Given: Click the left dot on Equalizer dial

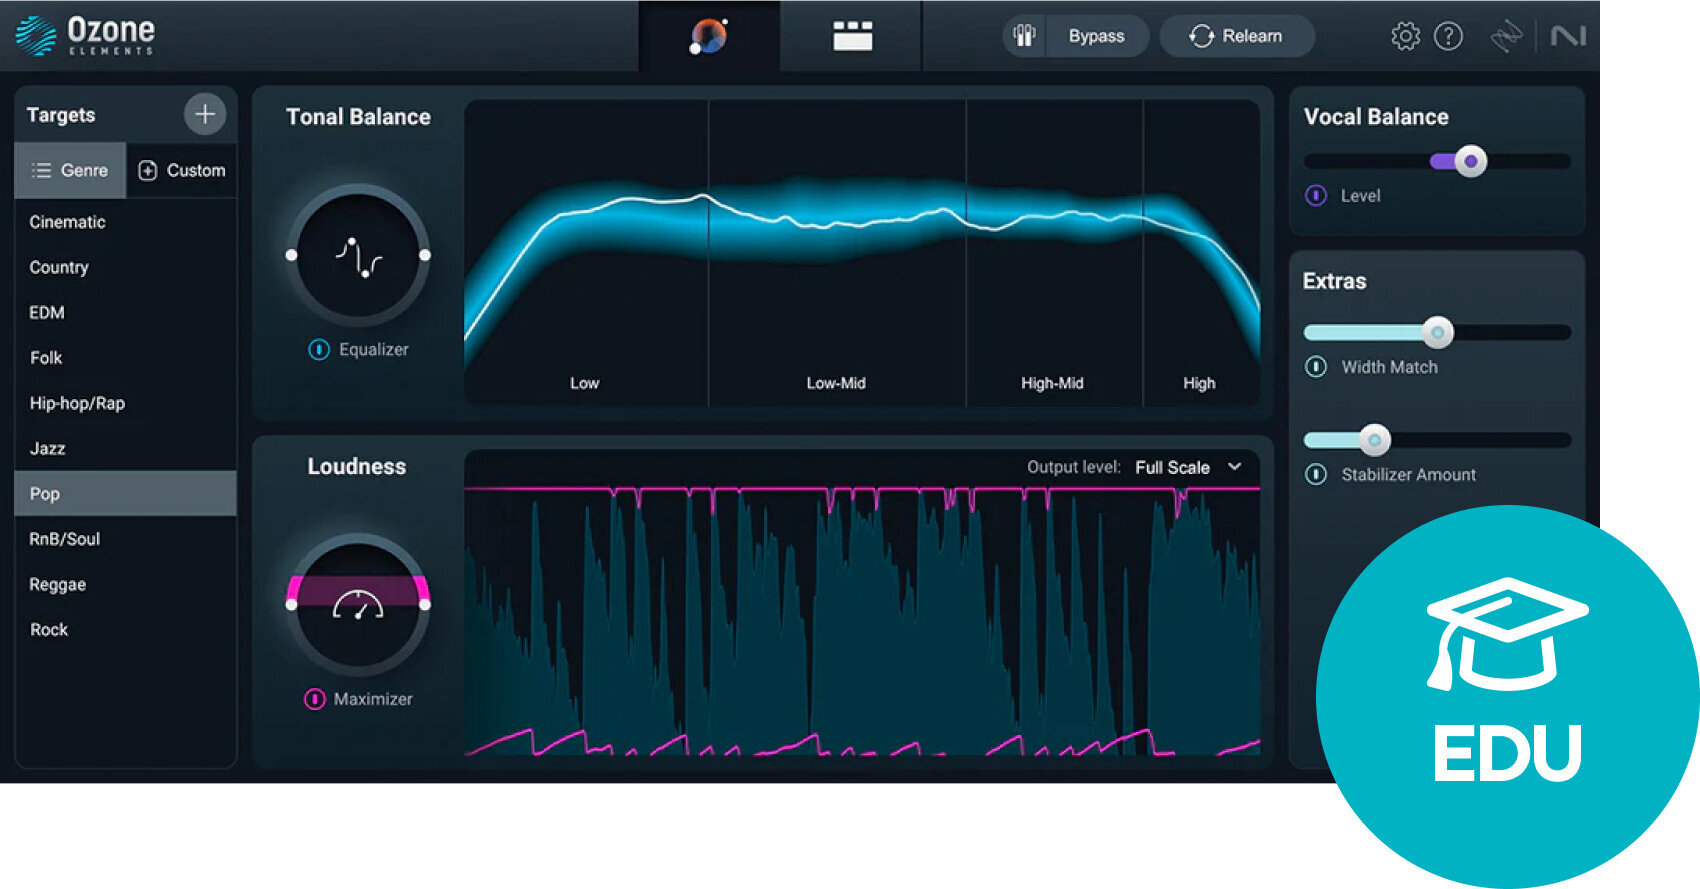Looking at the screenshot, I should (291, 255).
